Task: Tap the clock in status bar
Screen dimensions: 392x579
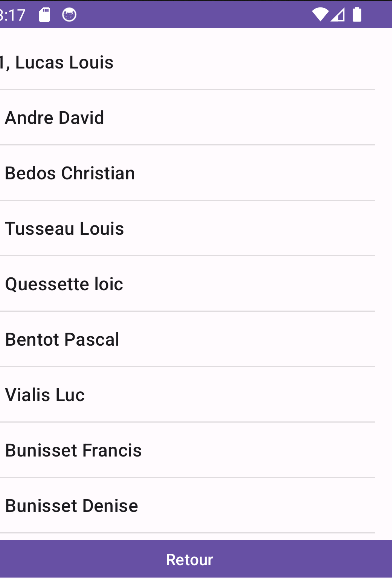Action: 13,15
